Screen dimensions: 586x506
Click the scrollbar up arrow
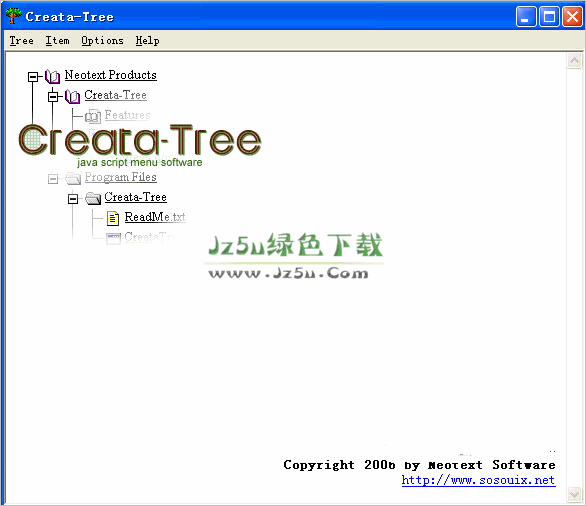pos(574,61)
